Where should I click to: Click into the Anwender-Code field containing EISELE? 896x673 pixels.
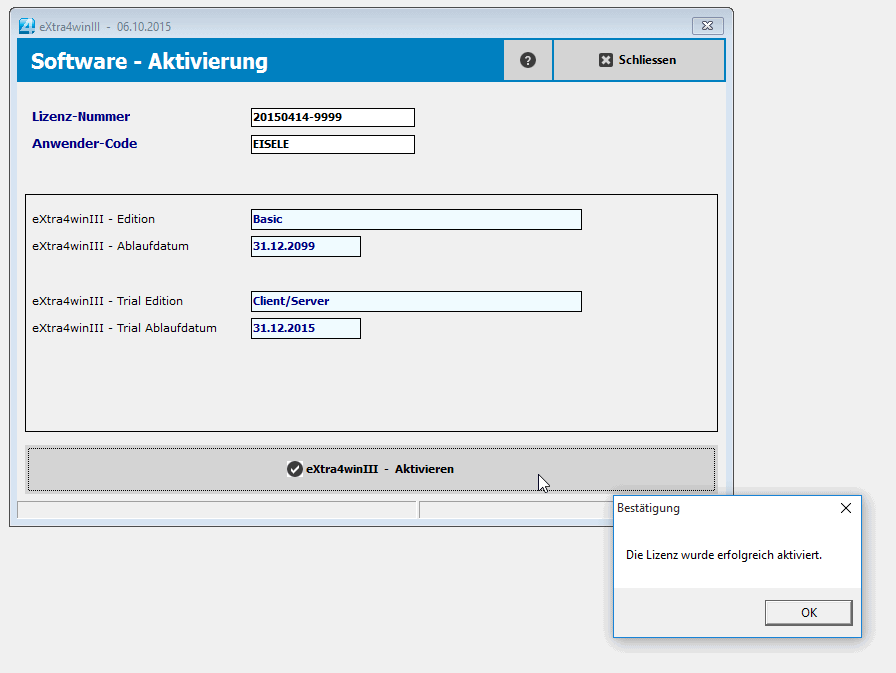[332, 144]
